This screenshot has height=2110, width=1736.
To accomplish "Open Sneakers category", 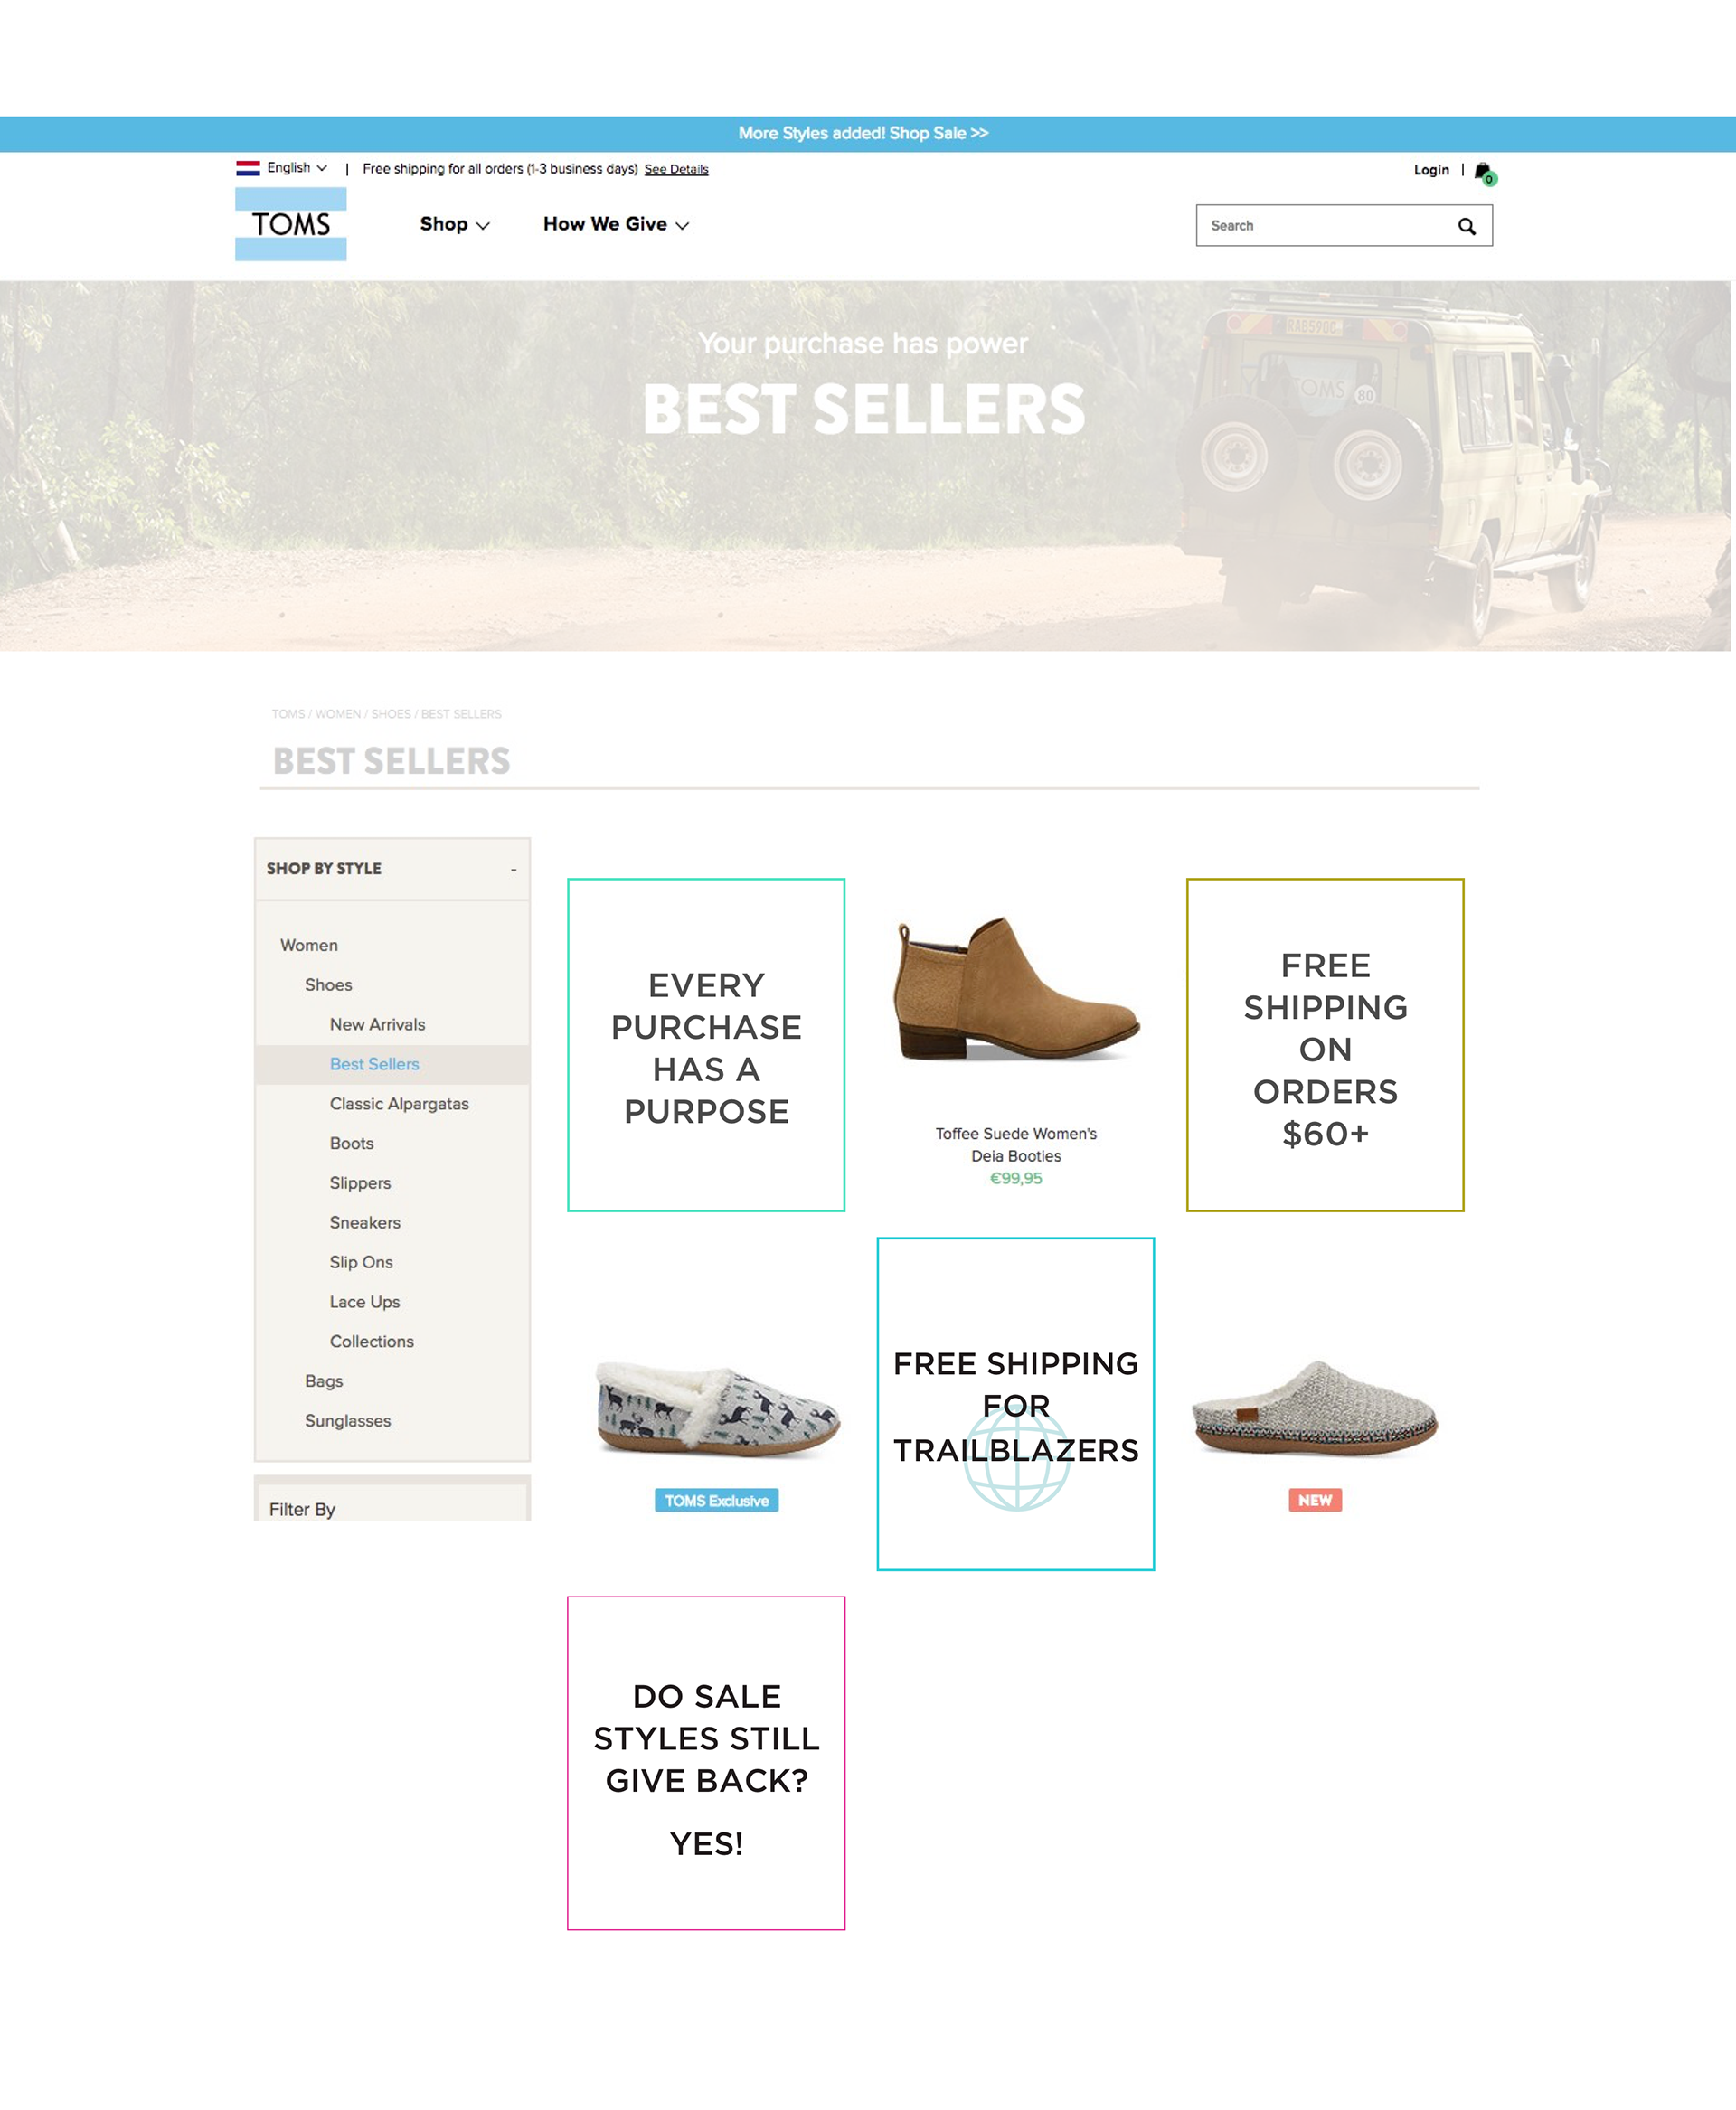I will pyautogui.click(x=365, y=1222).
